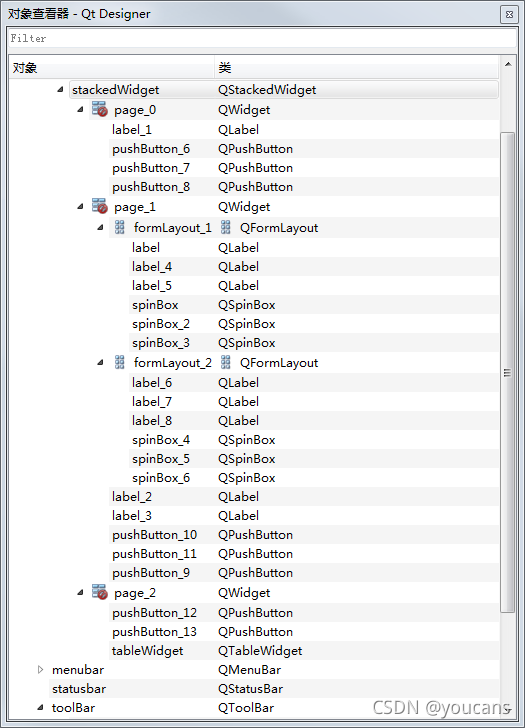525x728 pixels.
Task: Select page_1 in the tree
Action: click(x=135, y=207)
